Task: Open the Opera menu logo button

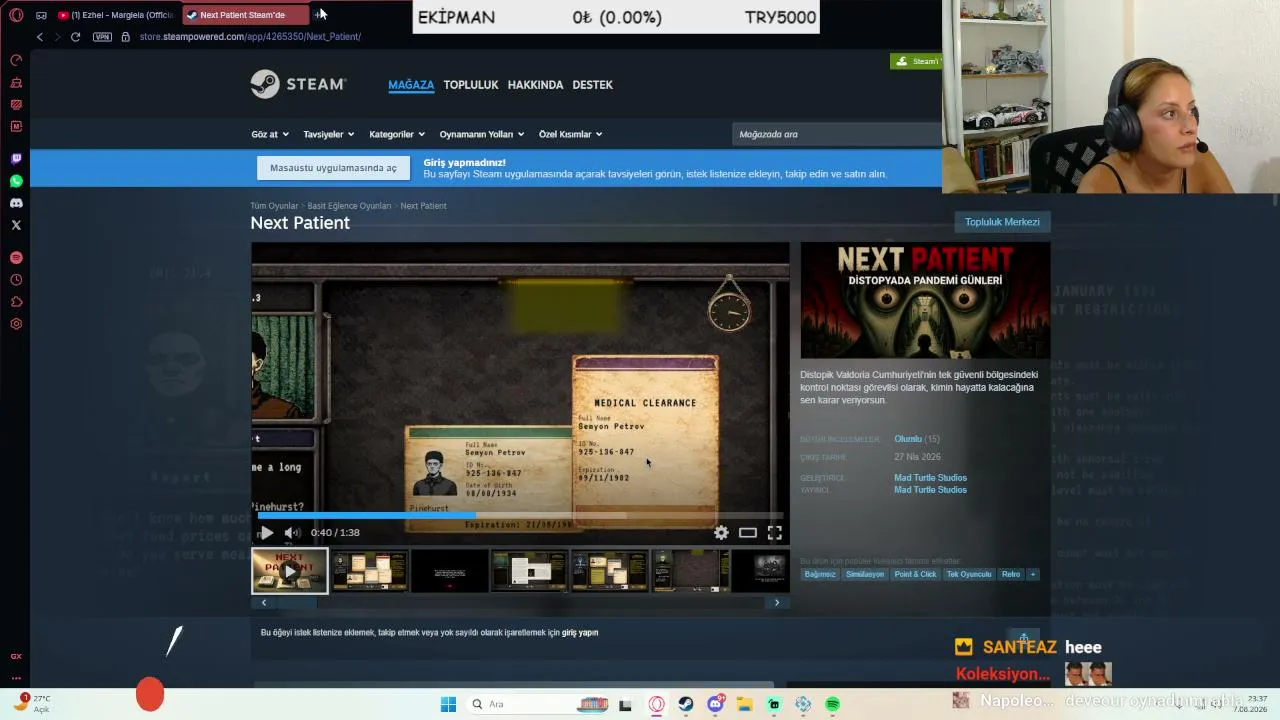Action: [x=16, y=15]
